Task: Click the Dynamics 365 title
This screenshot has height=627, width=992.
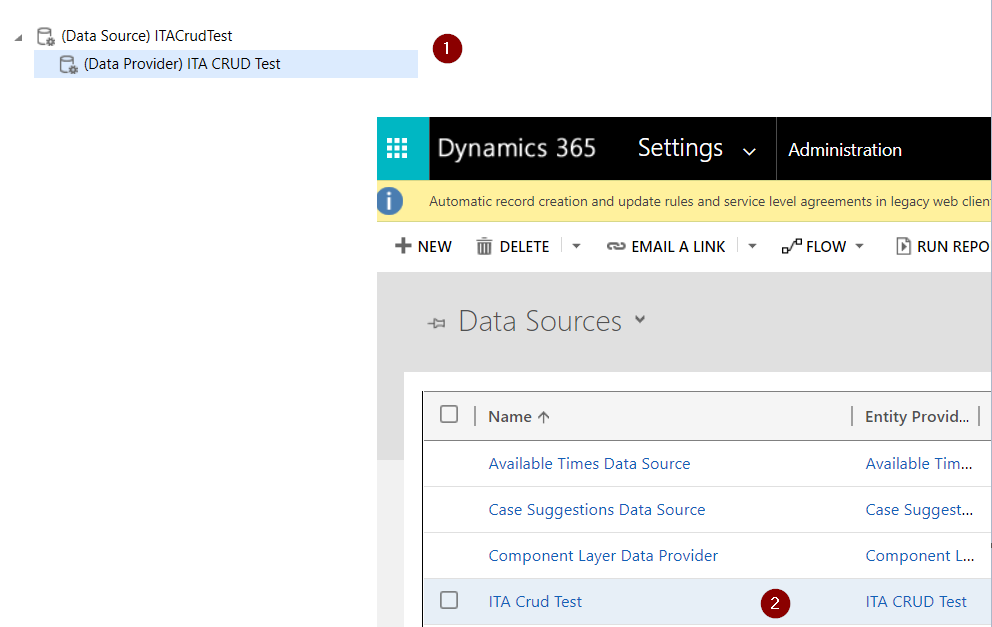Action: (516, 149)
